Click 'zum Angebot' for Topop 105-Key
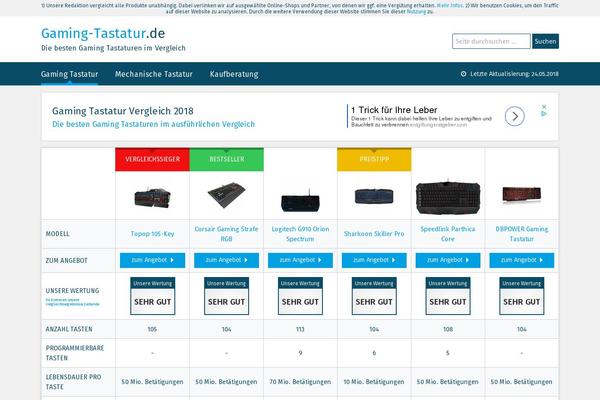The height and width of the screenshot is (400, 600). pos(152,260)
